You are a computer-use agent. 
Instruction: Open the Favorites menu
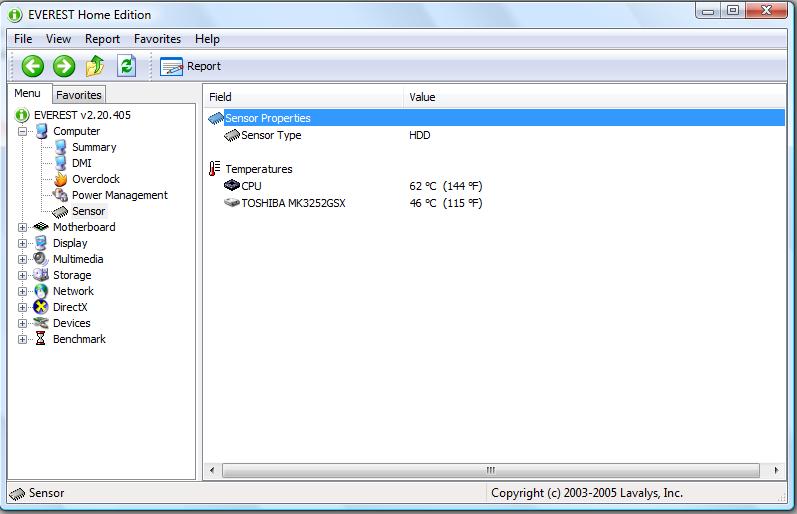pyautogui.click(x=157, y=39)
